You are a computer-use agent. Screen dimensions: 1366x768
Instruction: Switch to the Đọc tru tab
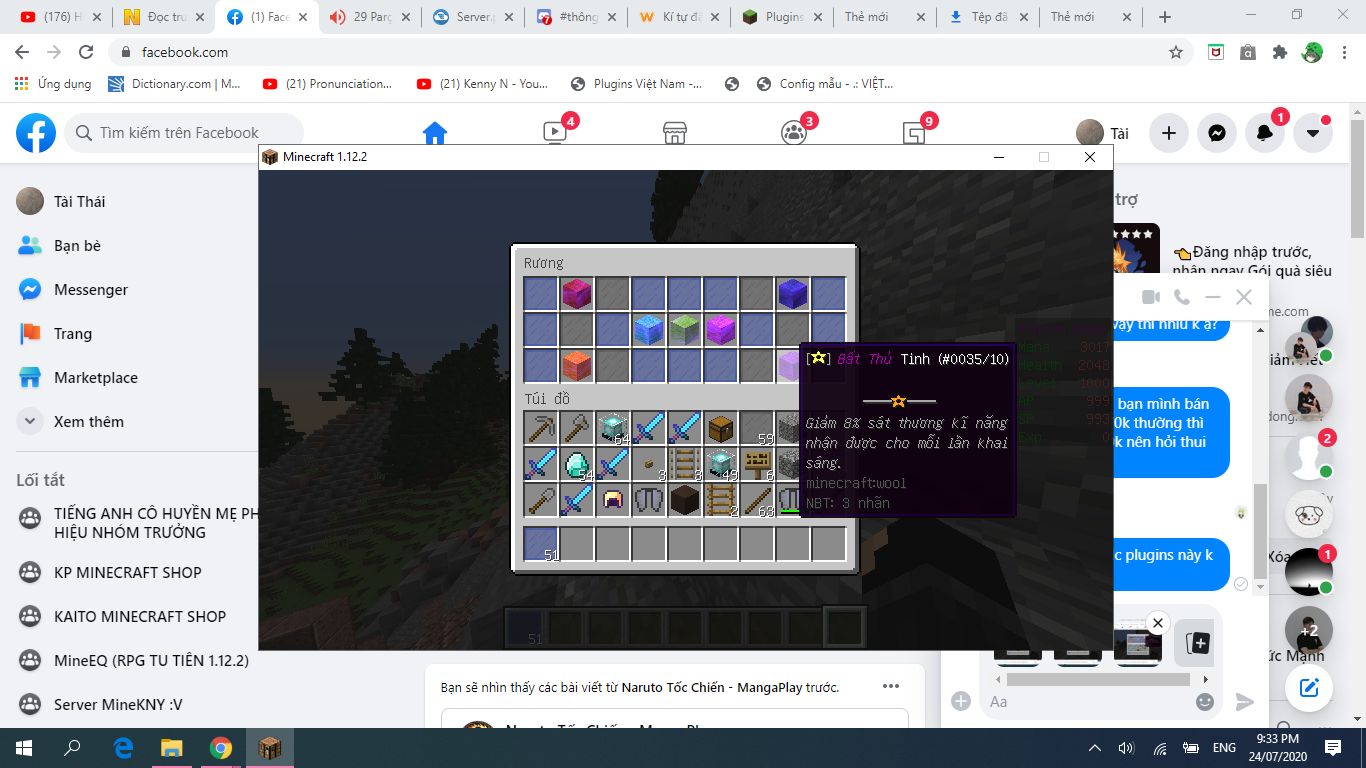point(163,17)
